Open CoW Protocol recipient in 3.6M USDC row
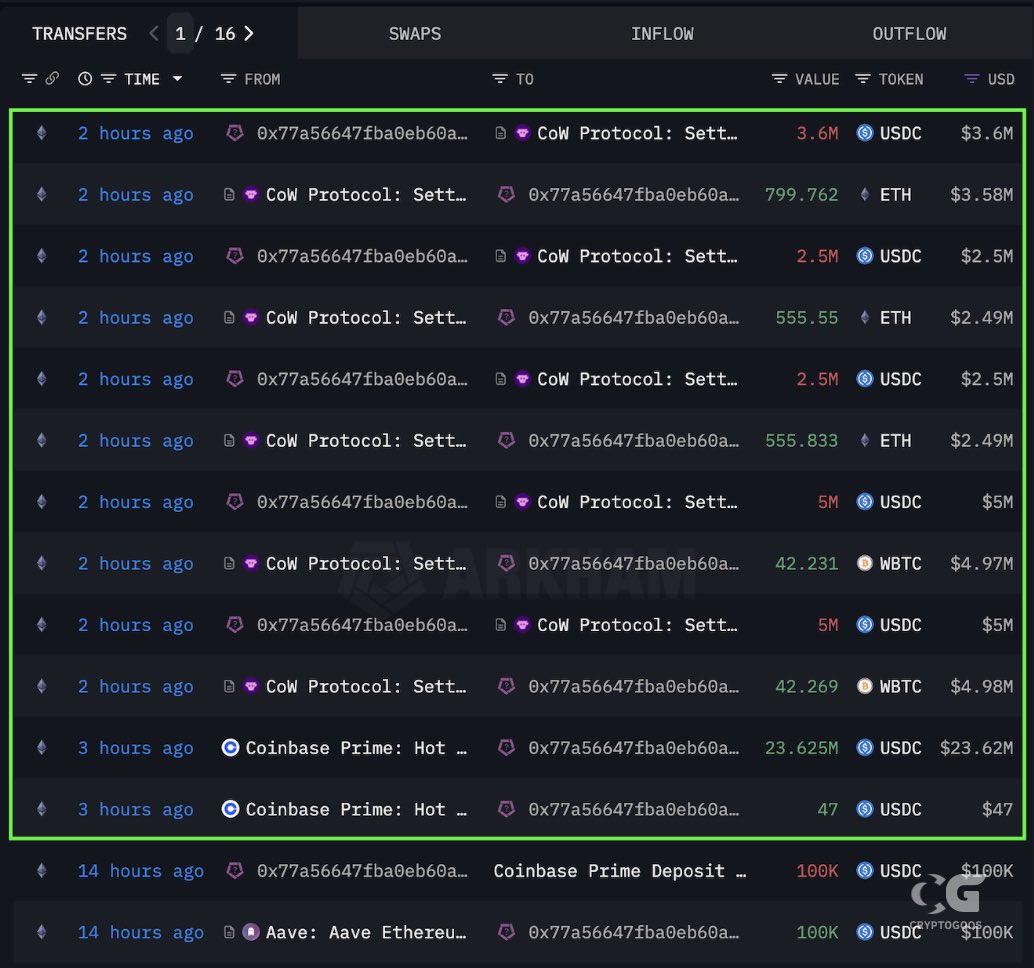 coord(637,134)
